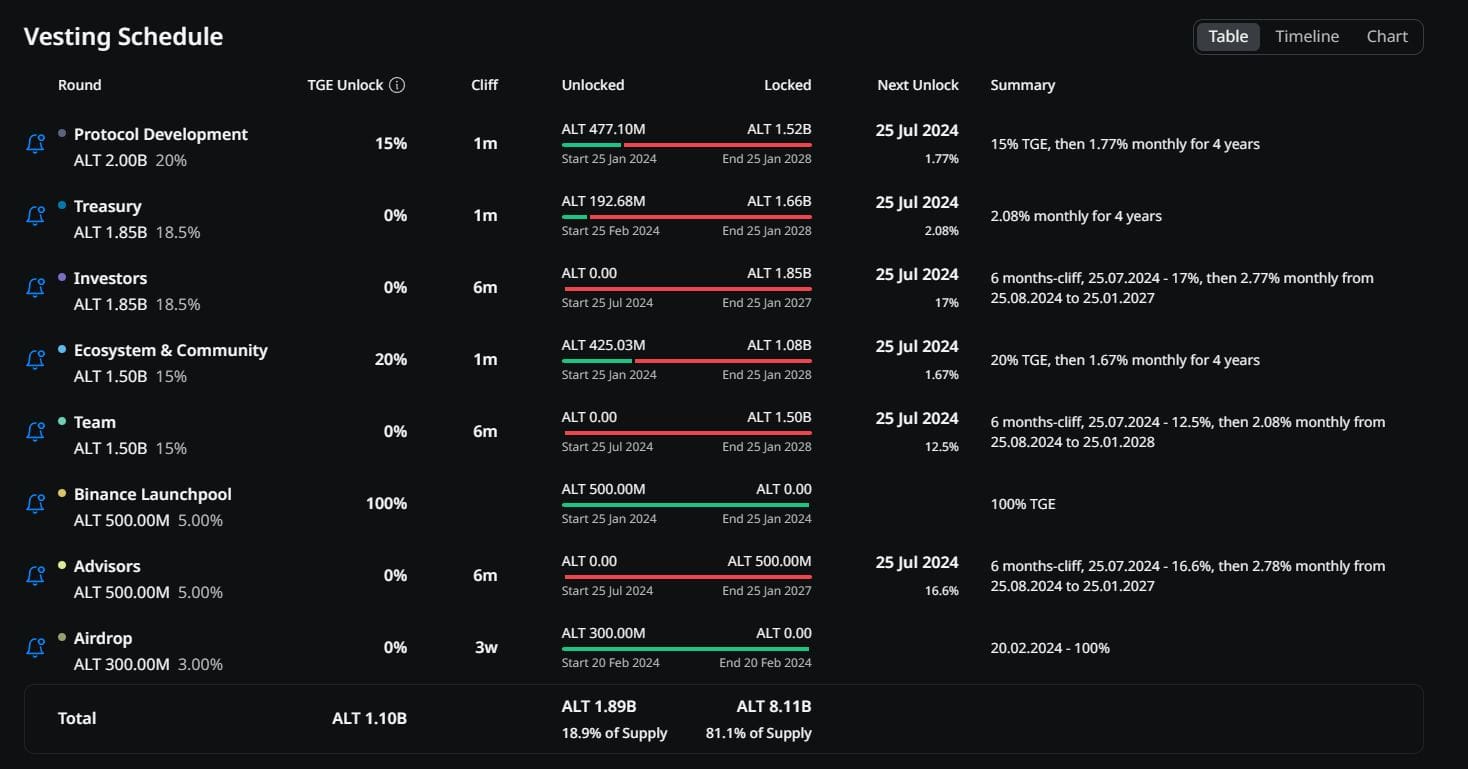Click the 1.77% next unlock percentage
The width and height of the screenshot is (1468, 769).
[942, 159]
